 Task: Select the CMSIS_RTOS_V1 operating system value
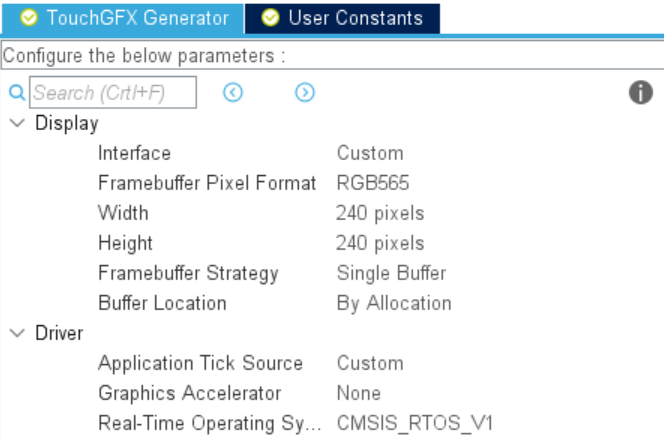tap(415, 423)
